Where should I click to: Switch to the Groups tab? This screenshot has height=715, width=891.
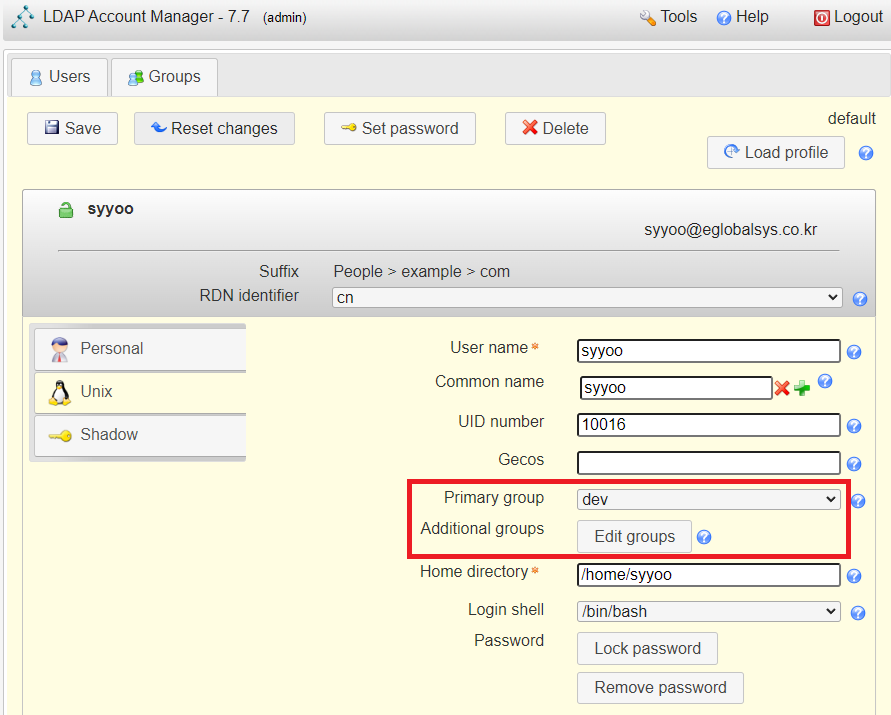163,76
